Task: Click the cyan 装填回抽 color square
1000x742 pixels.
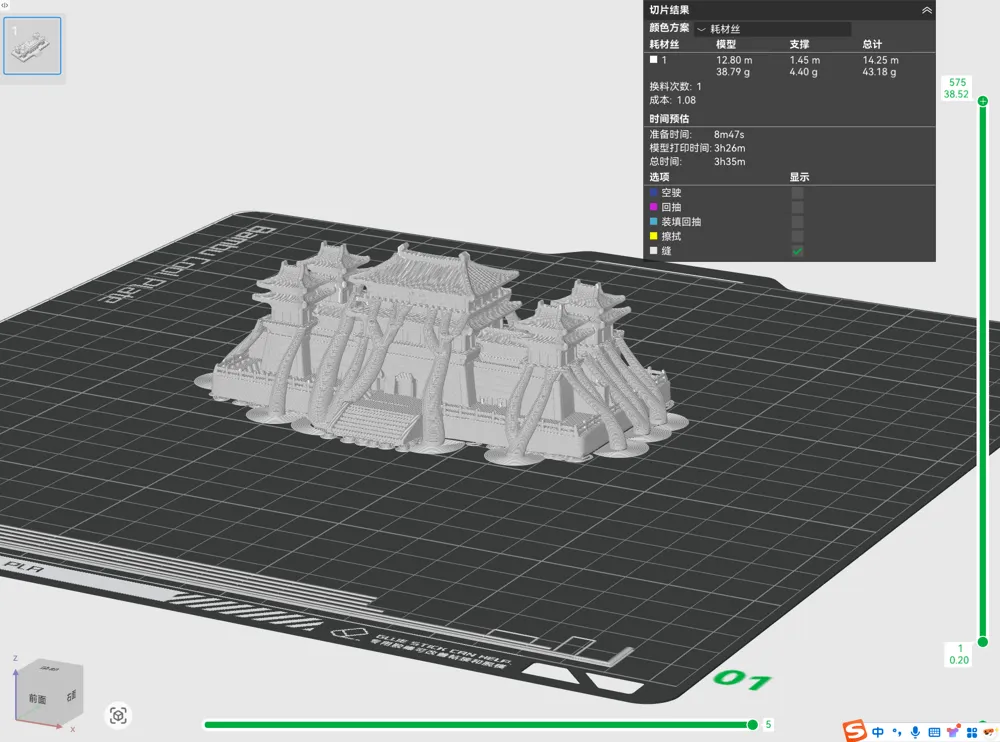Action: pos(653,221)
